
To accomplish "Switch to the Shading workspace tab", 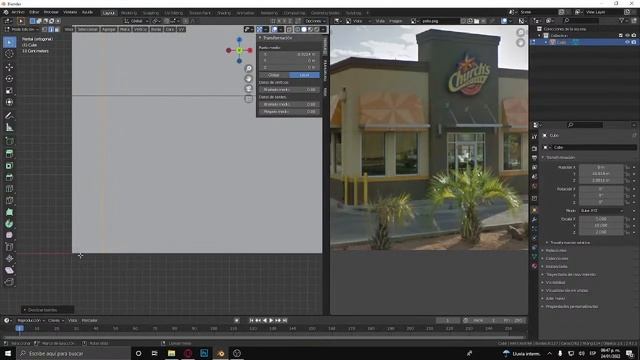I will 224,13.
